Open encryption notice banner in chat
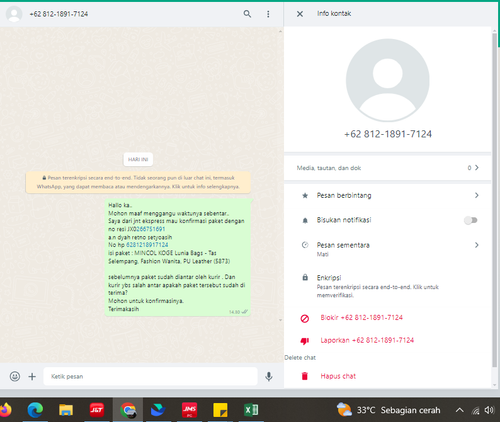This screenshot has height=422, width=500. (138, 182)
